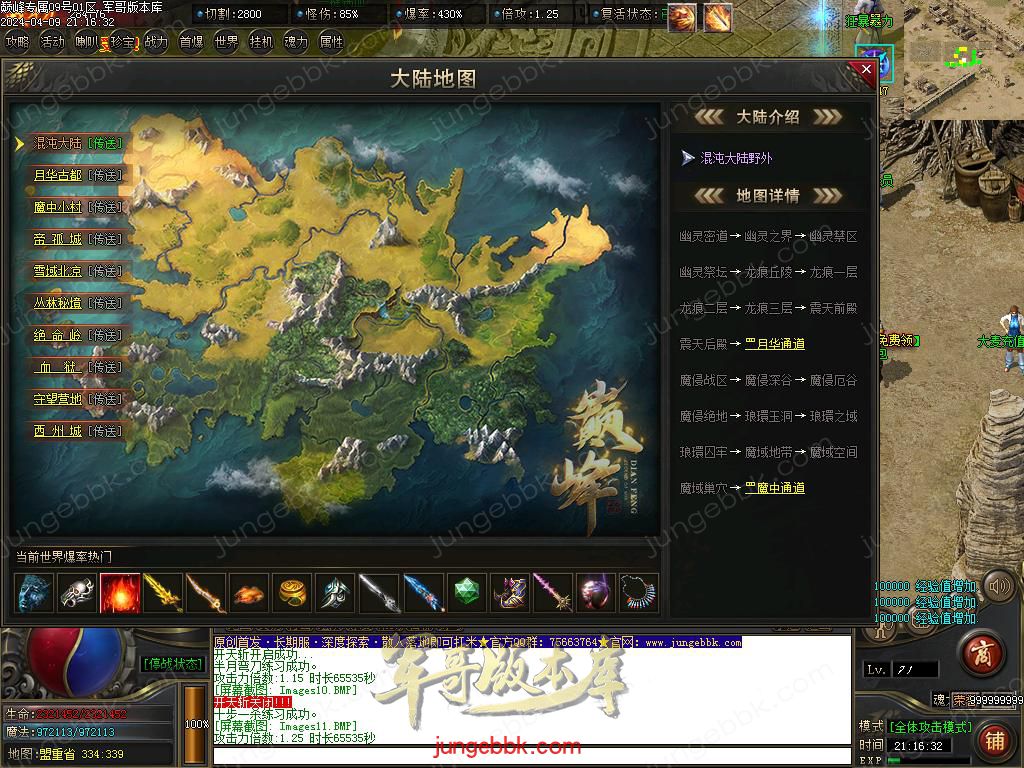Select the green gem item icon
The height and width of the screenshot is (768, 1024).
[x=465, y=593]
